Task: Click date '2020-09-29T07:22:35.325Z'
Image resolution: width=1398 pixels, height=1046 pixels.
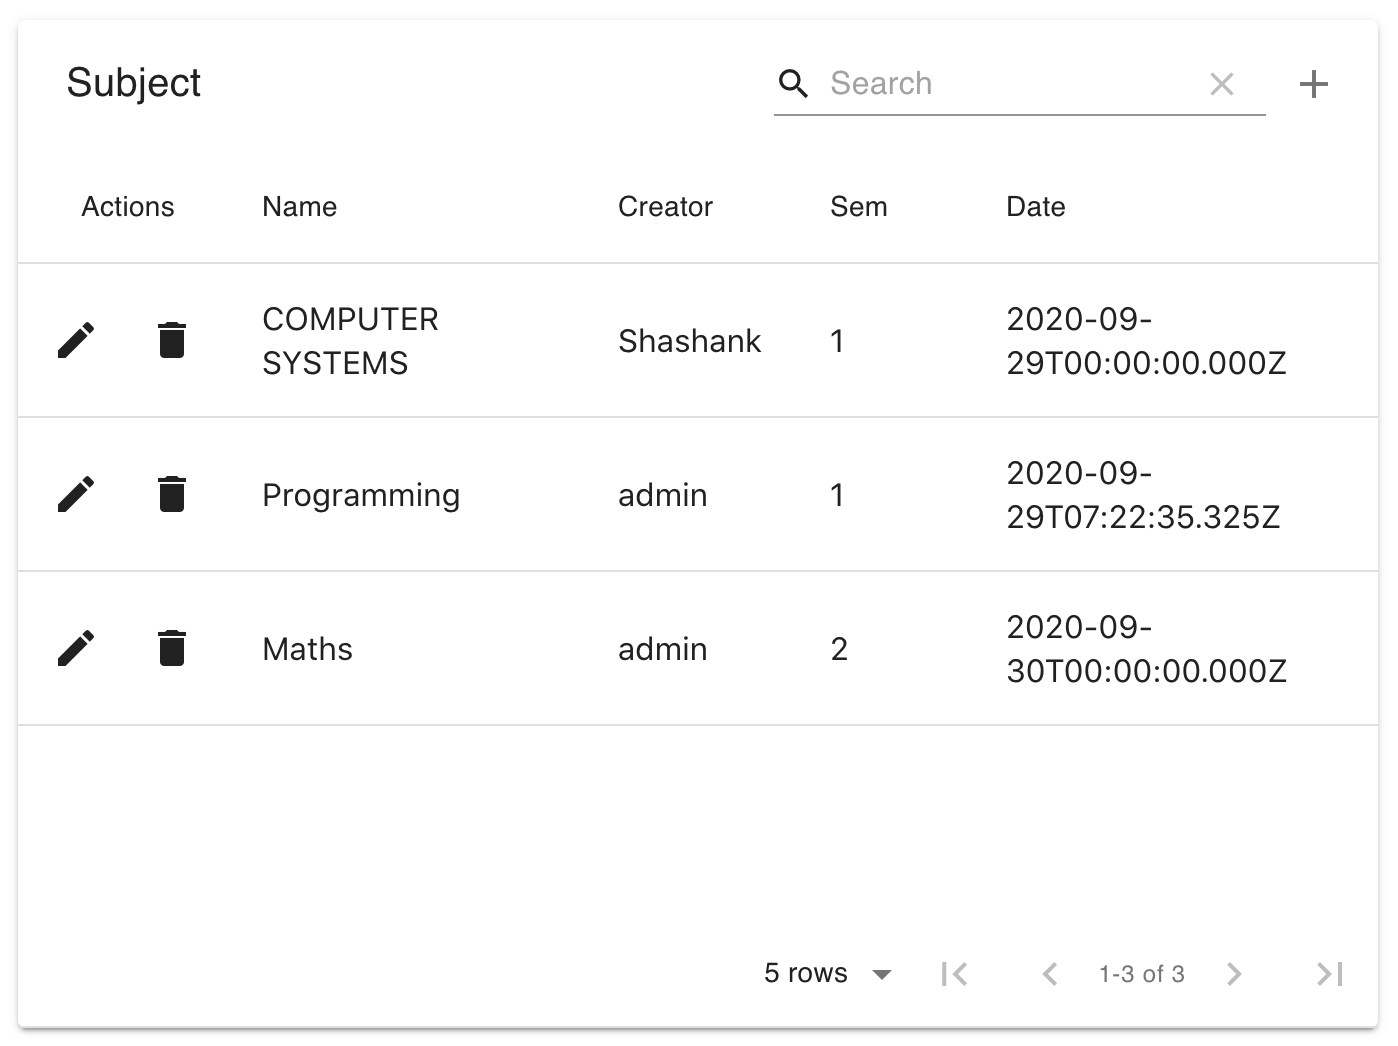Action: coord(1143,495)
